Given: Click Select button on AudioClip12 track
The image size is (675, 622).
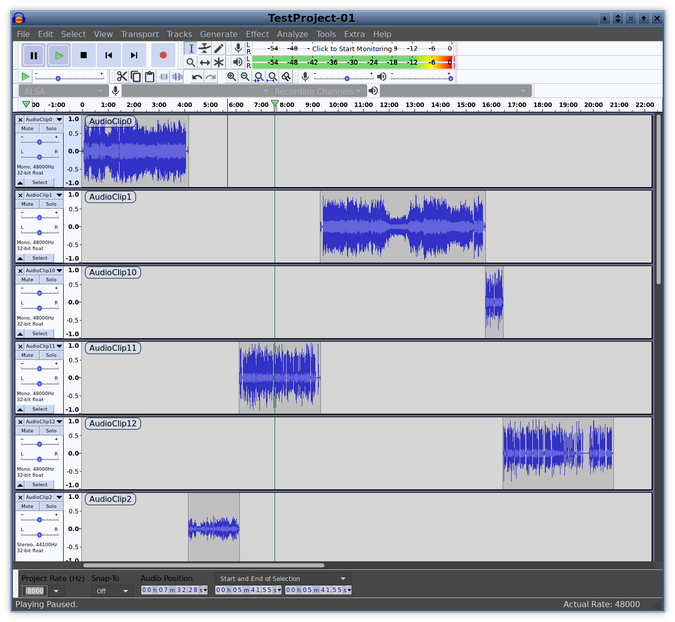Looking at the screenshot, I should pos(39,484).
